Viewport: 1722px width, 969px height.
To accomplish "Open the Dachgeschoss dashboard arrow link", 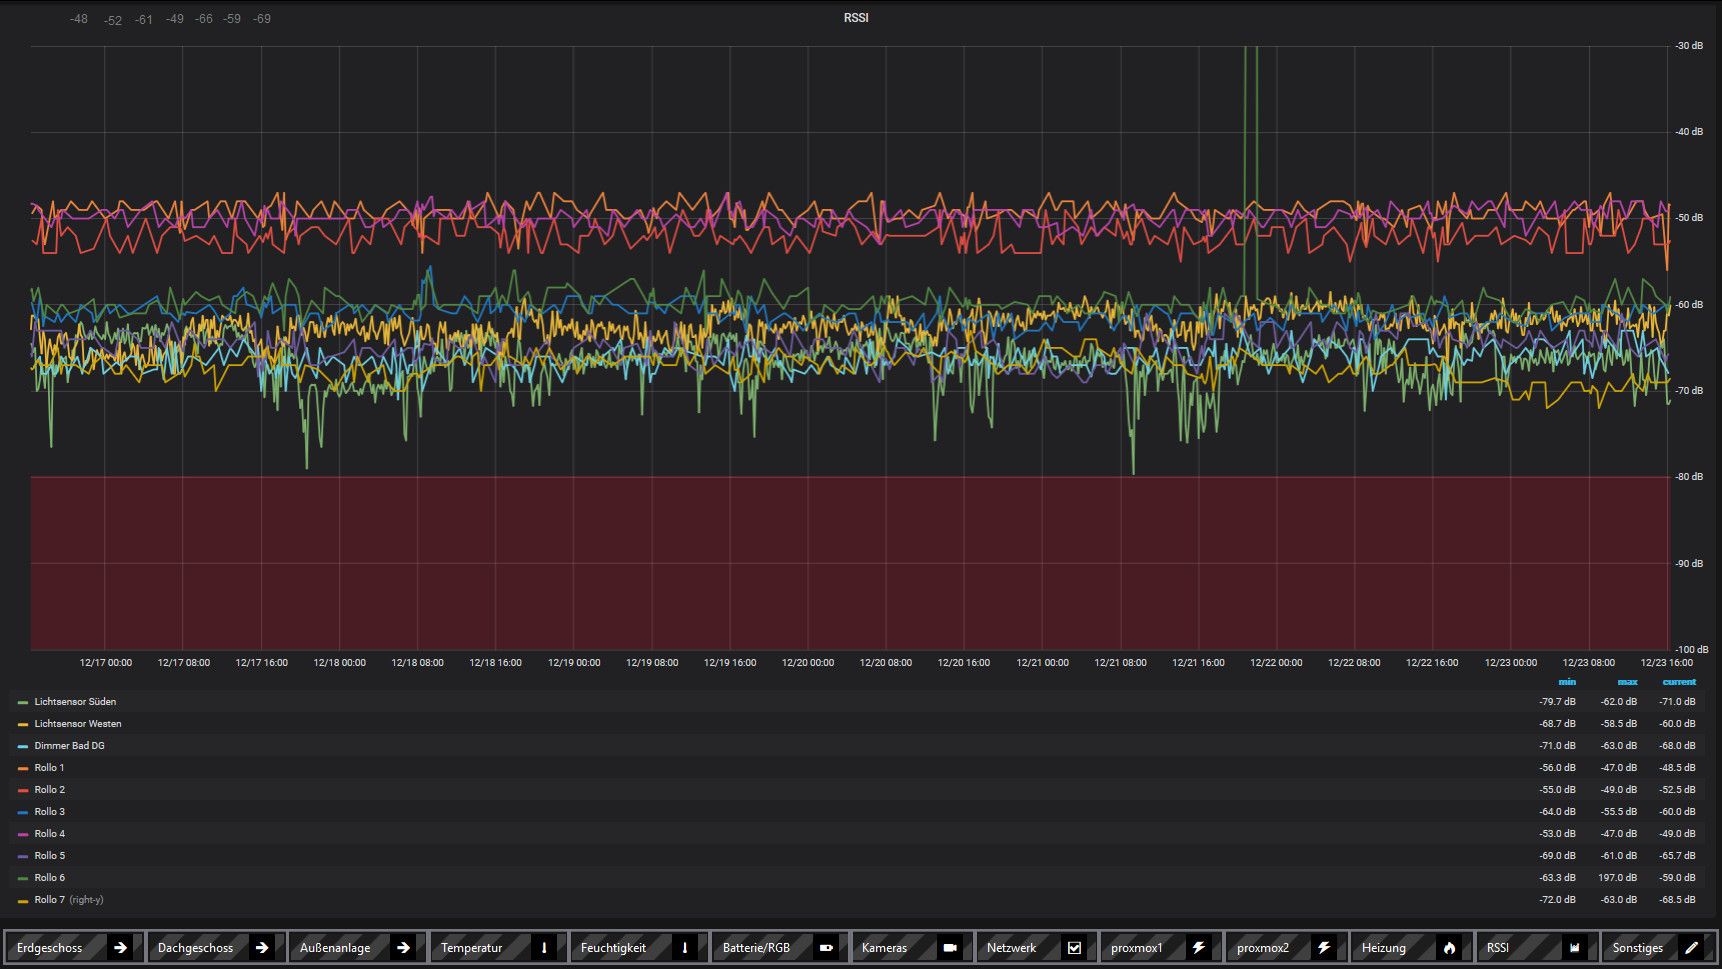I will (262, 948).
